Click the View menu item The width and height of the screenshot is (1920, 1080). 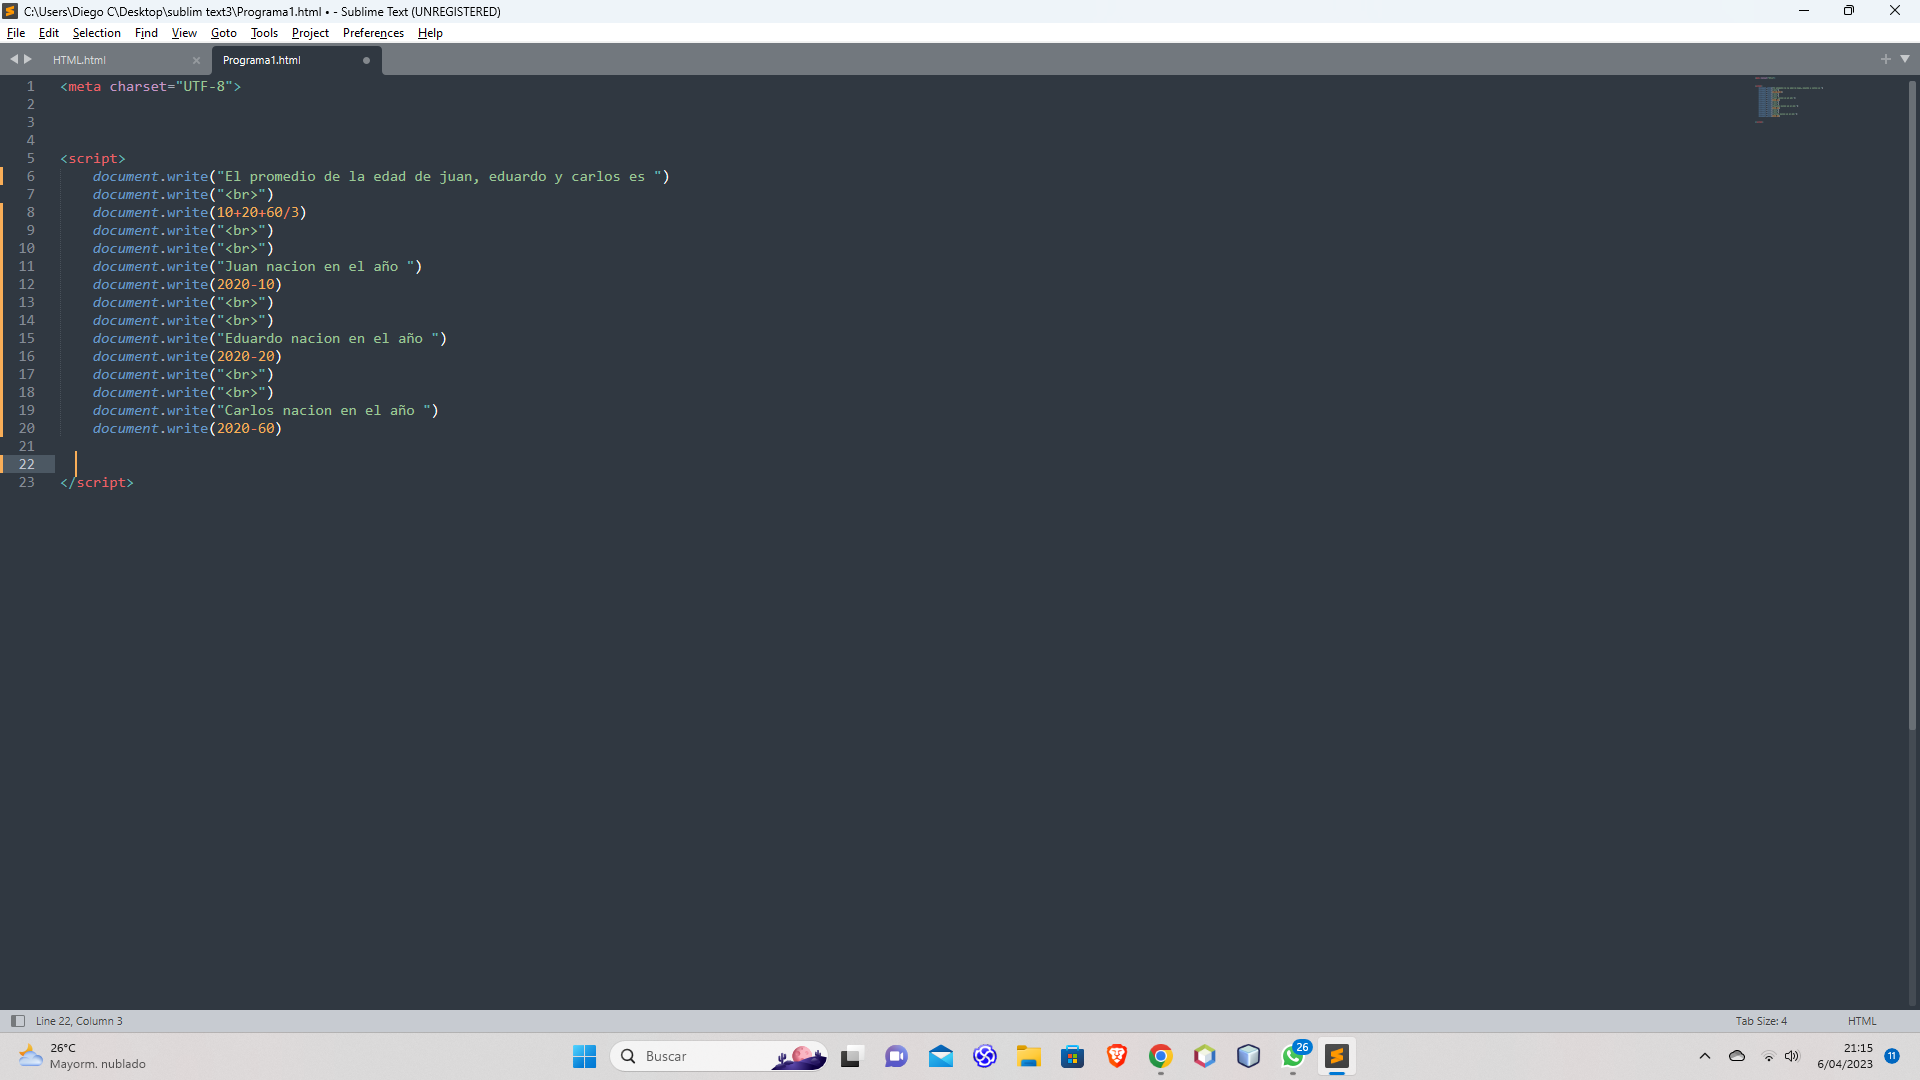click(182, 32)
